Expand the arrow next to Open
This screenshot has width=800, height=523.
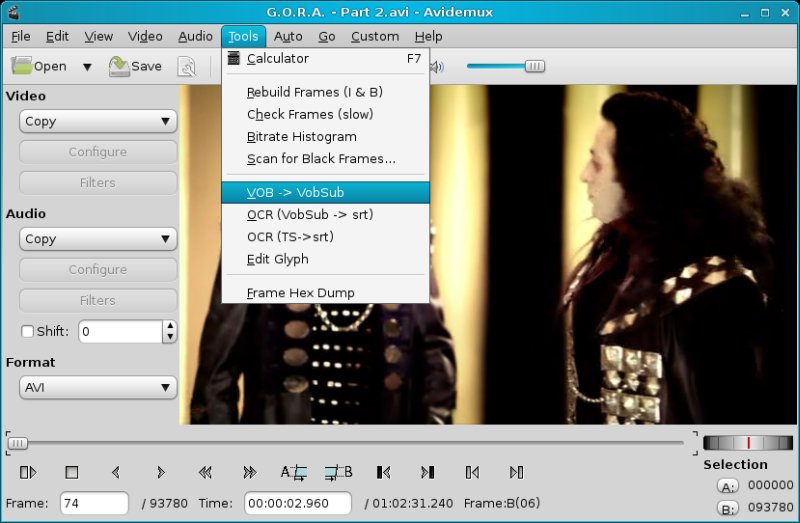click(87, 67)
